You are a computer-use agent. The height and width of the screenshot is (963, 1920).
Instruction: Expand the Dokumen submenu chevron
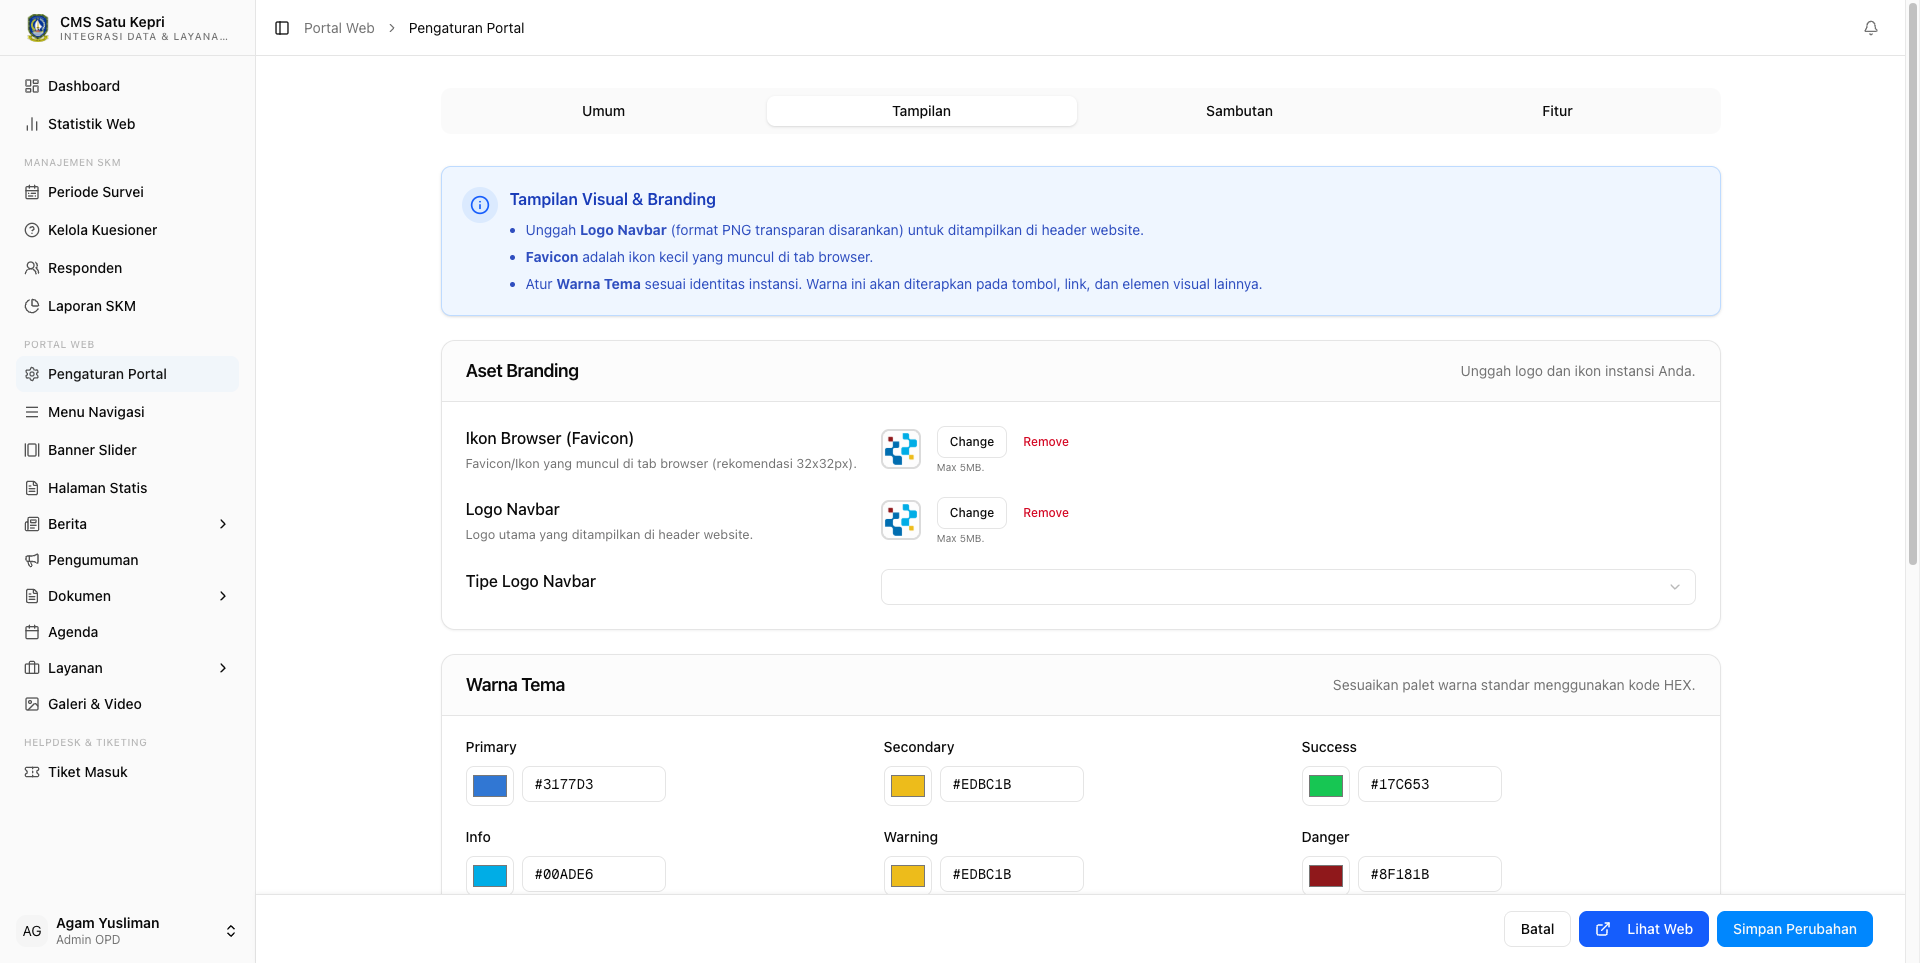coord(223,596)
